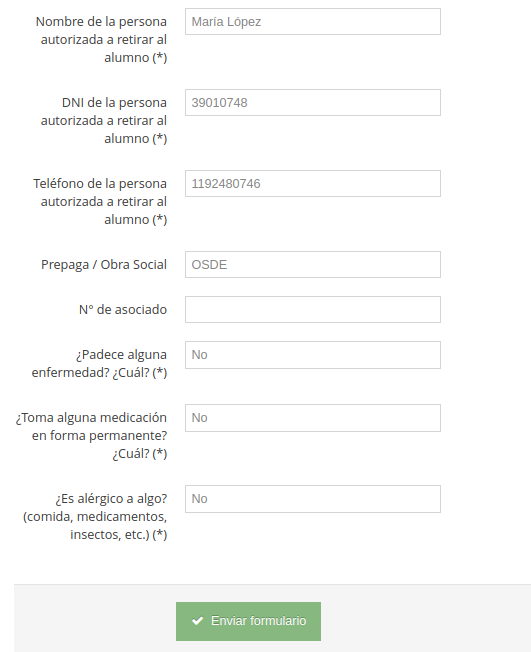The height and width of the screenshot is (652, 531).
Task: Click the gray footer beside Enviar formulario
Action: [424, 620]
